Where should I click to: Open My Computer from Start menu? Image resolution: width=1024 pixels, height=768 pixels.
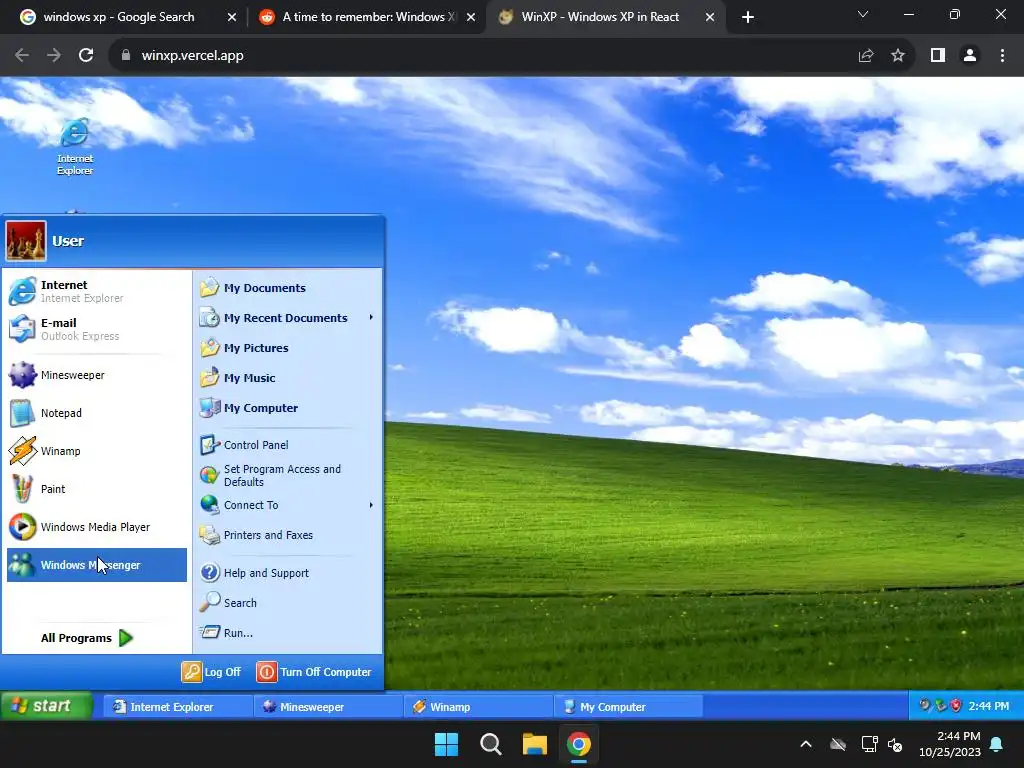point(287,408)
